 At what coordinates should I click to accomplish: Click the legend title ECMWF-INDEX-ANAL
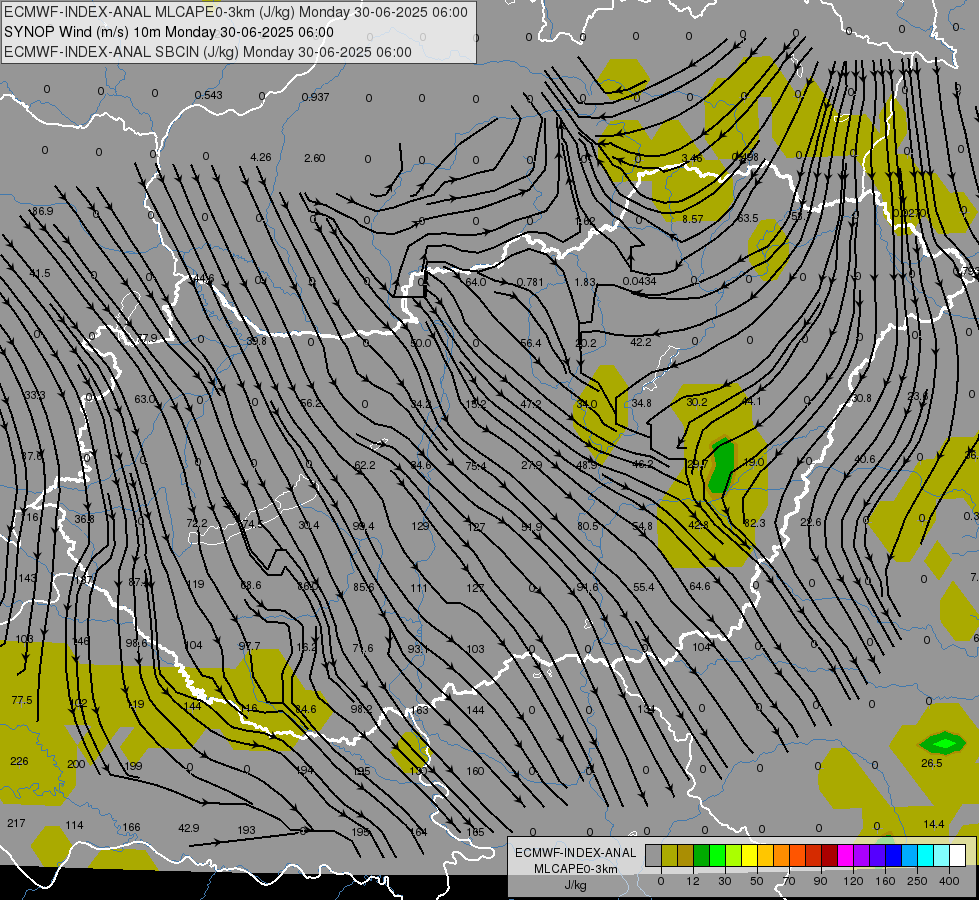click(x=576, y=853)
